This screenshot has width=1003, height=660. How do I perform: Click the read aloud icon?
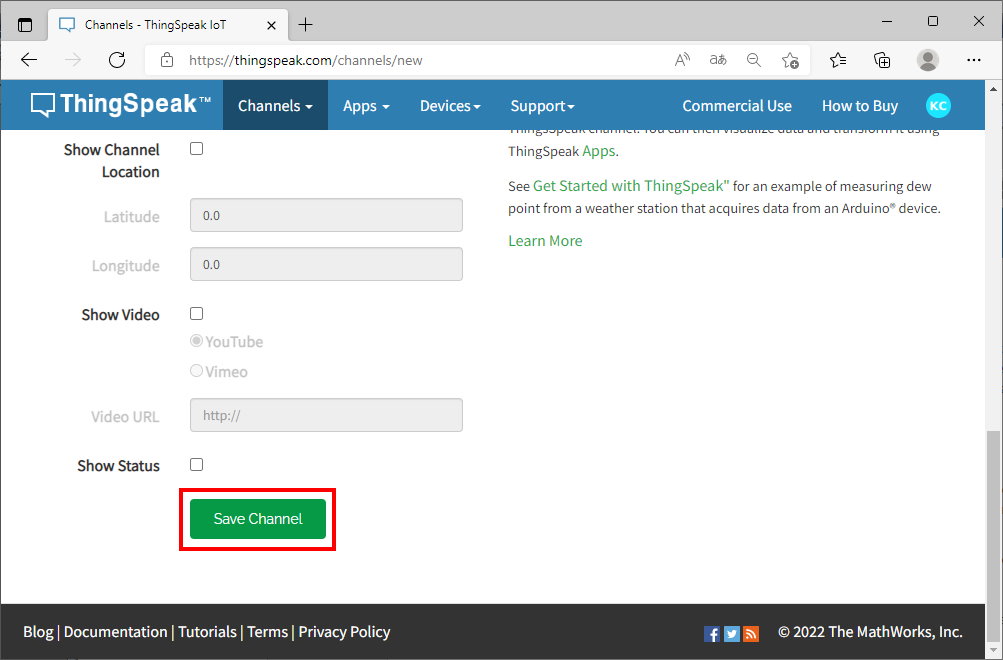[x=683, y=60]
